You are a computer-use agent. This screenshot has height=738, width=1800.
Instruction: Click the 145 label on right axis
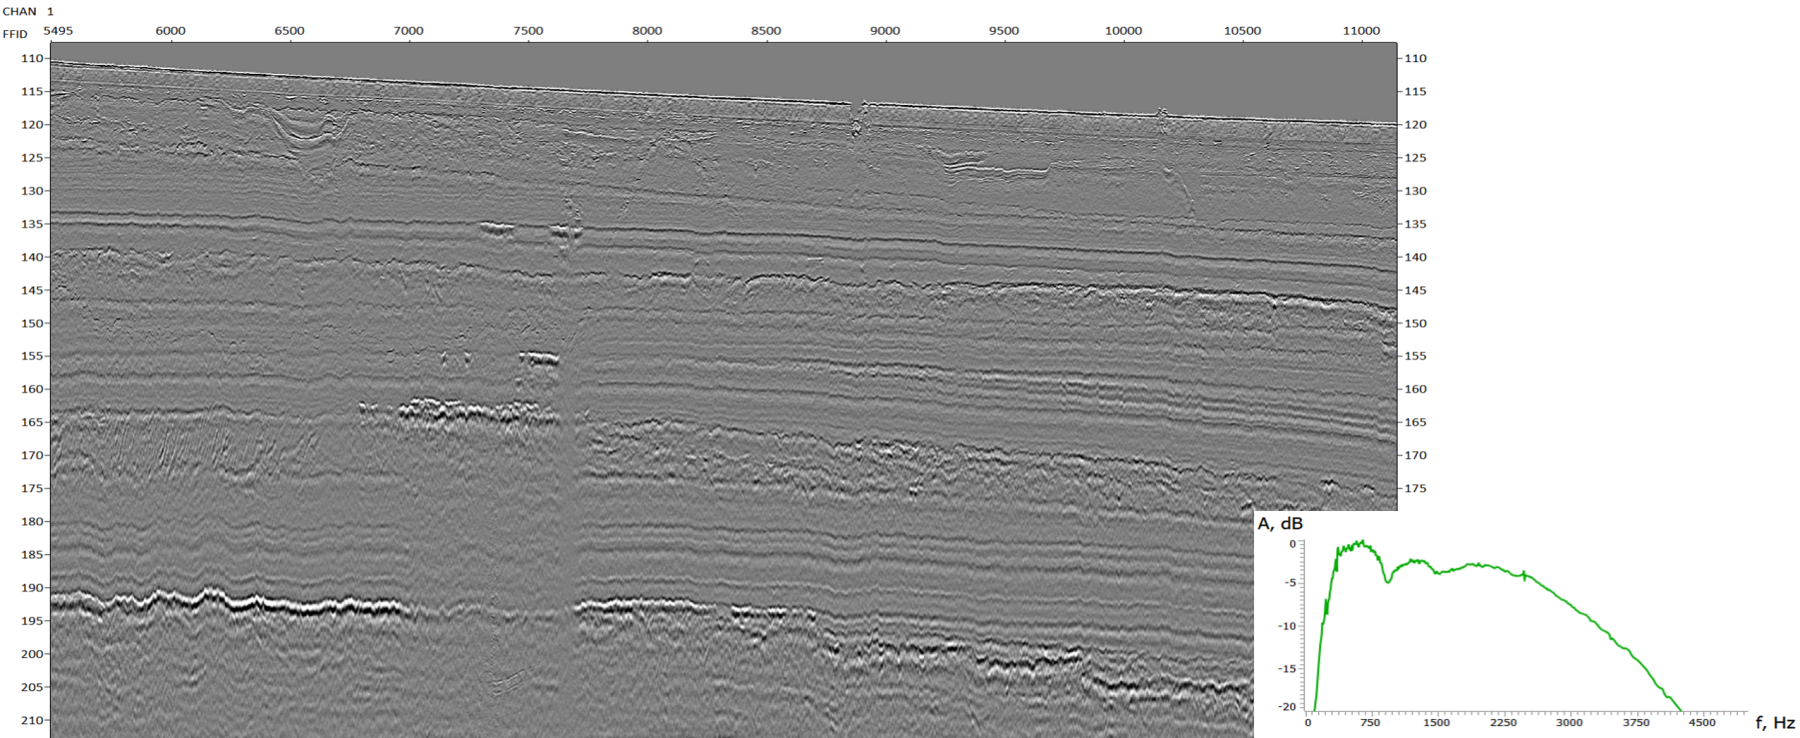1415,290
